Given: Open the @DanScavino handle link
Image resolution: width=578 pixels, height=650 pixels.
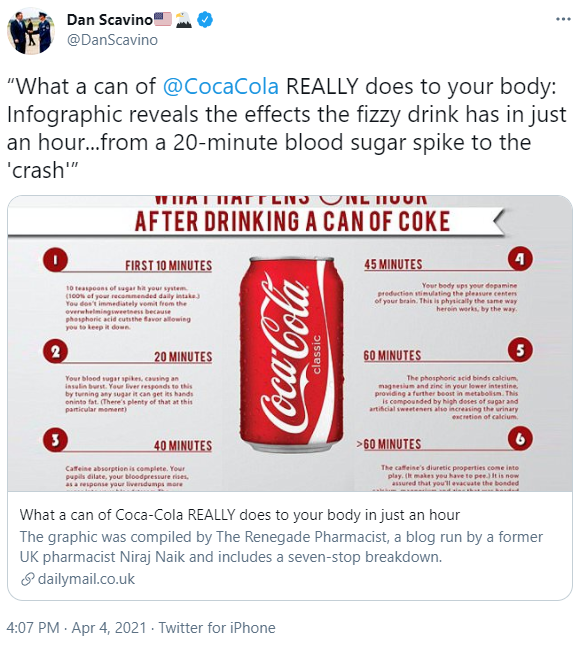Looking at the screenshot, I should tap(112, 40).
